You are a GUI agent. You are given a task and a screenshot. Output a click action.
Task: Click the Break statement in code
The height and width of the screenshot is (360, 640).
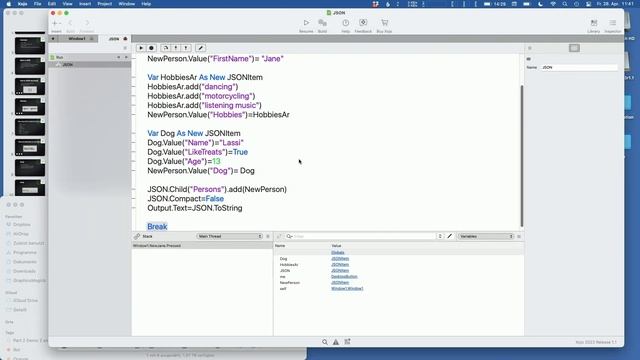pos(157,227)
